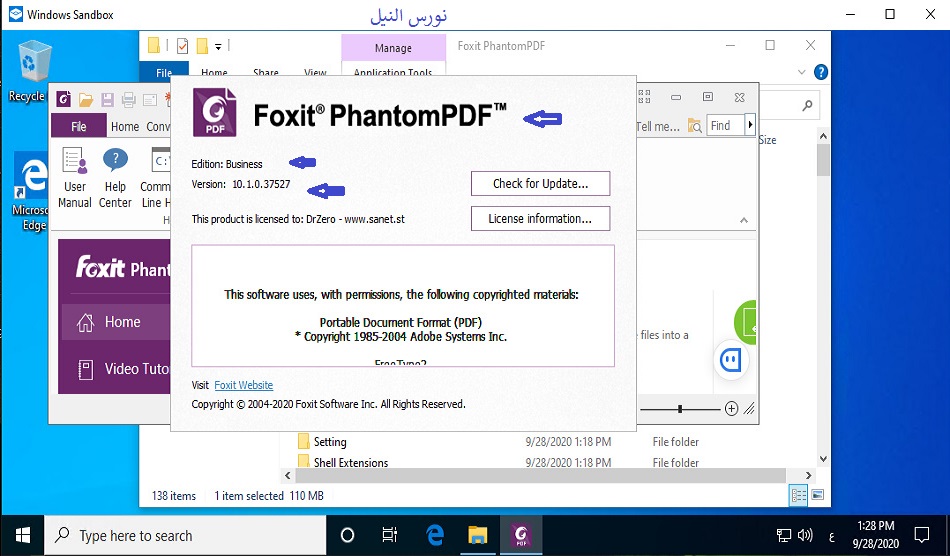The height and width of the screenshot is (556, 950).
Task: Click Explorer vertical scrollbar up arrow
Action: point(823,136)
